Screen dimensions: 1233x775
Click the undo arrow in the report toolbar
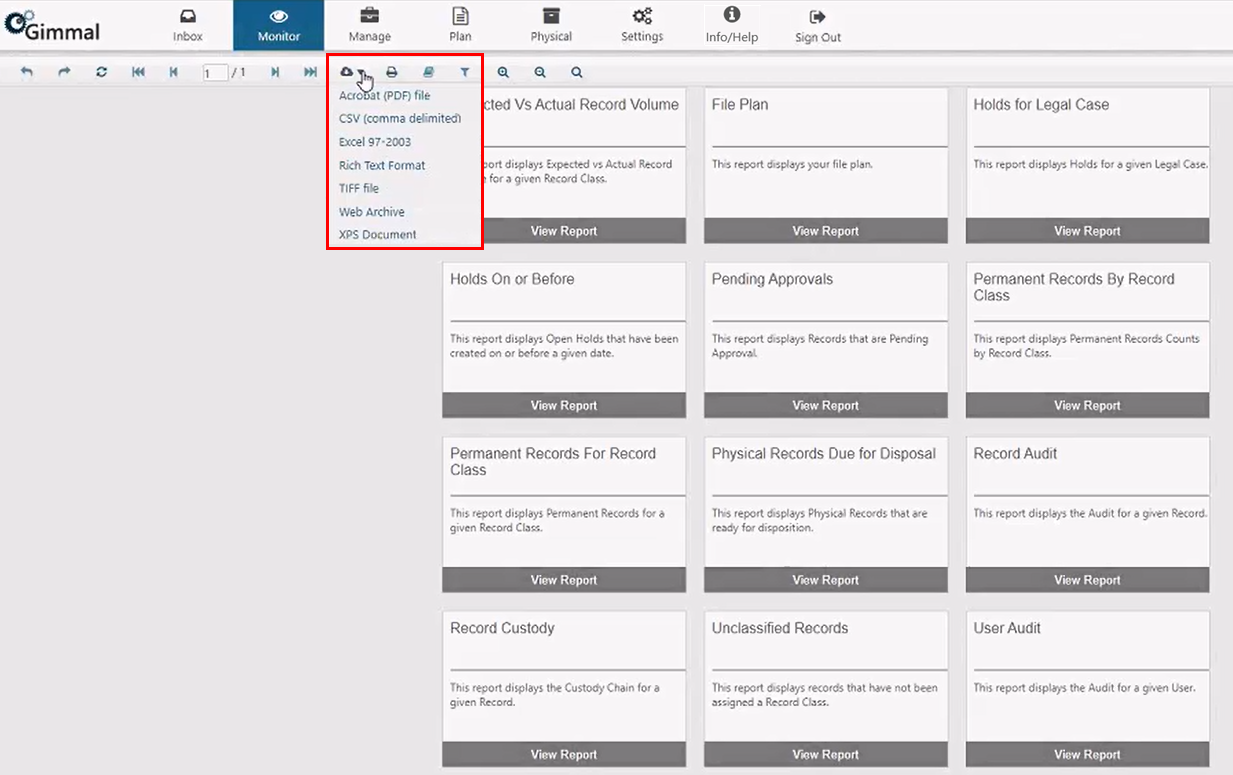click(x=27, y=72)
